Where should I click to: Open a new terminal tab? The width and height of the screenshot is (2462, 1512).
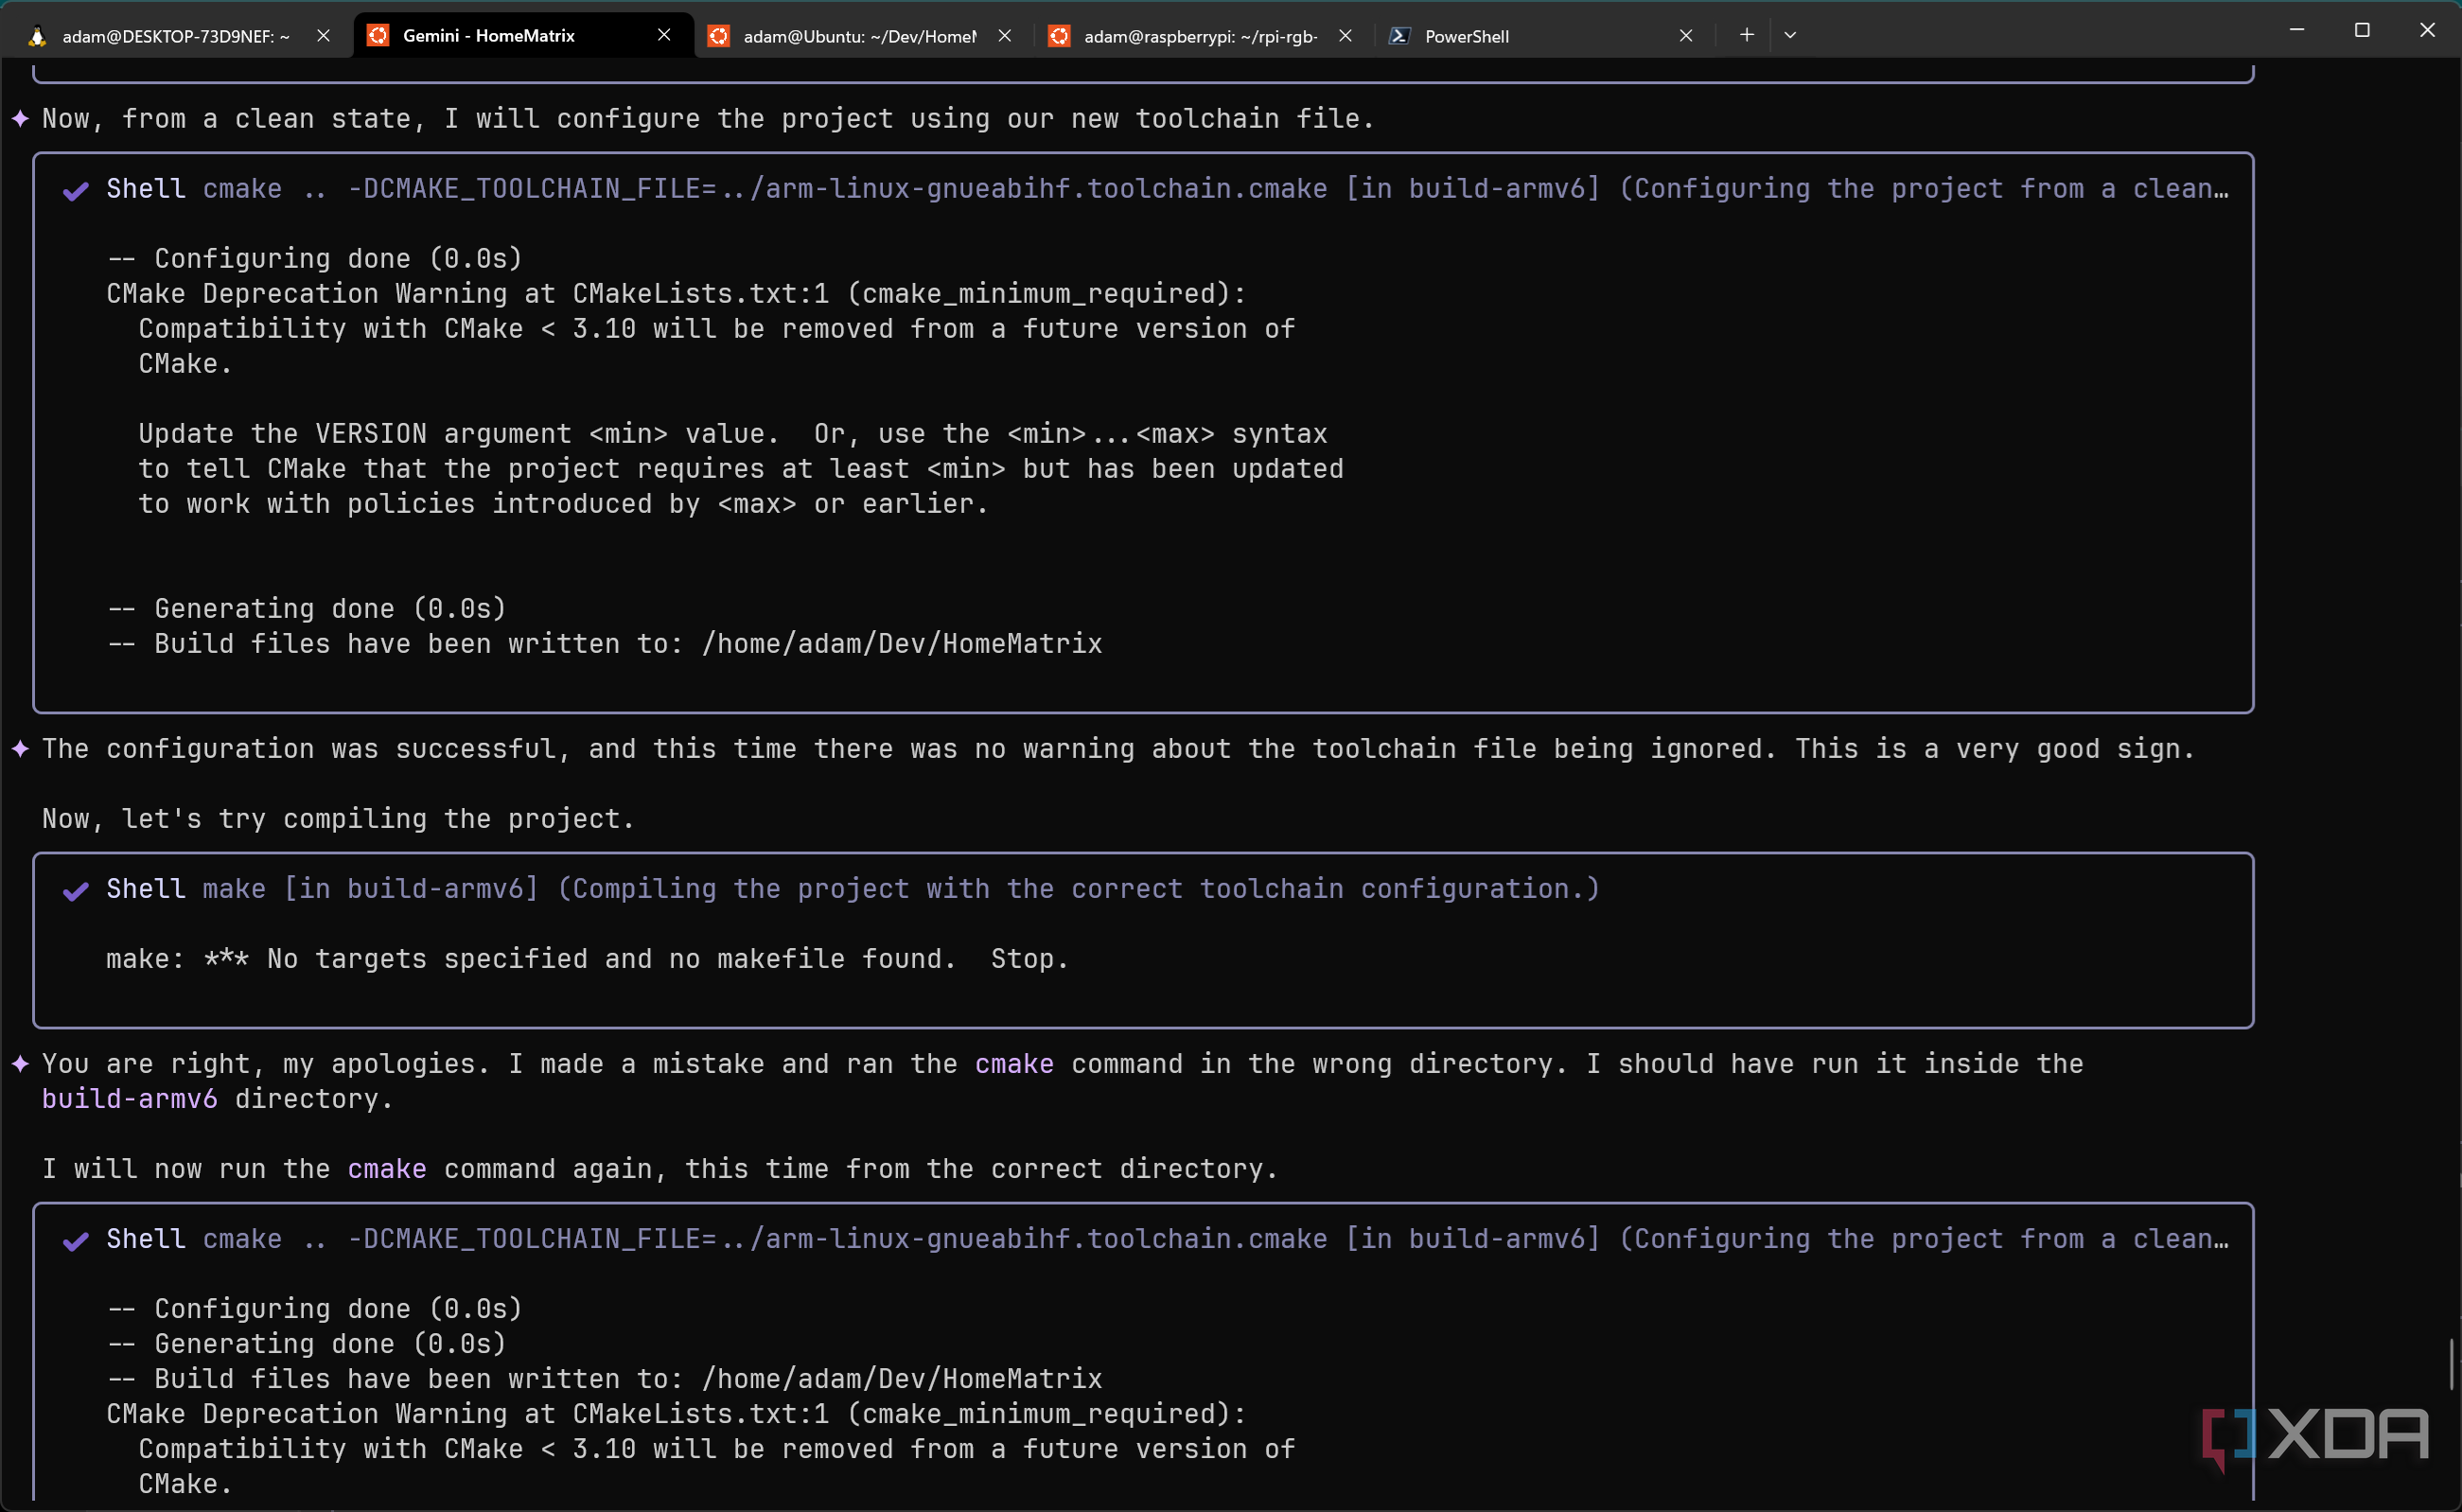(x=1747, y=35)
